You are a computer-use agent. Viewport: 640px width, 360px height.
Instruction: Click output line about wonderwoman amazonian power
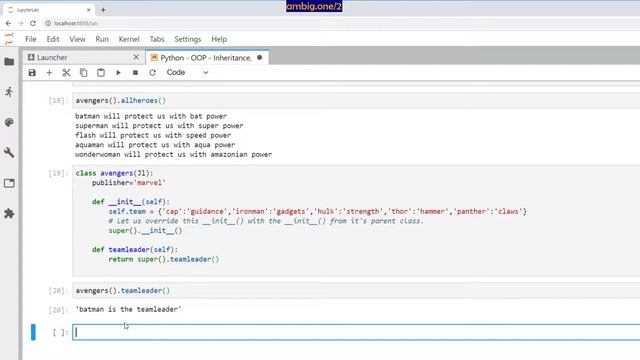pos(173,154)
